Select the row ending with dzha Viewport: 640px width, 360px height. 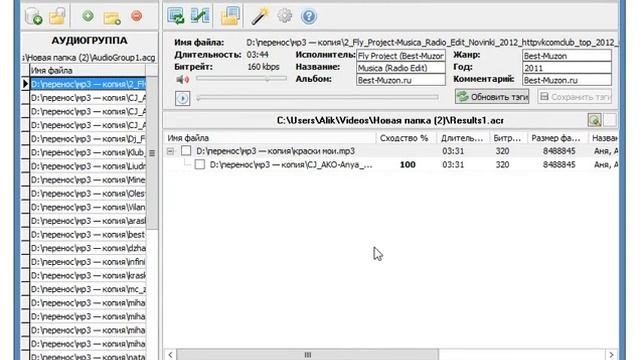(88, 248)
